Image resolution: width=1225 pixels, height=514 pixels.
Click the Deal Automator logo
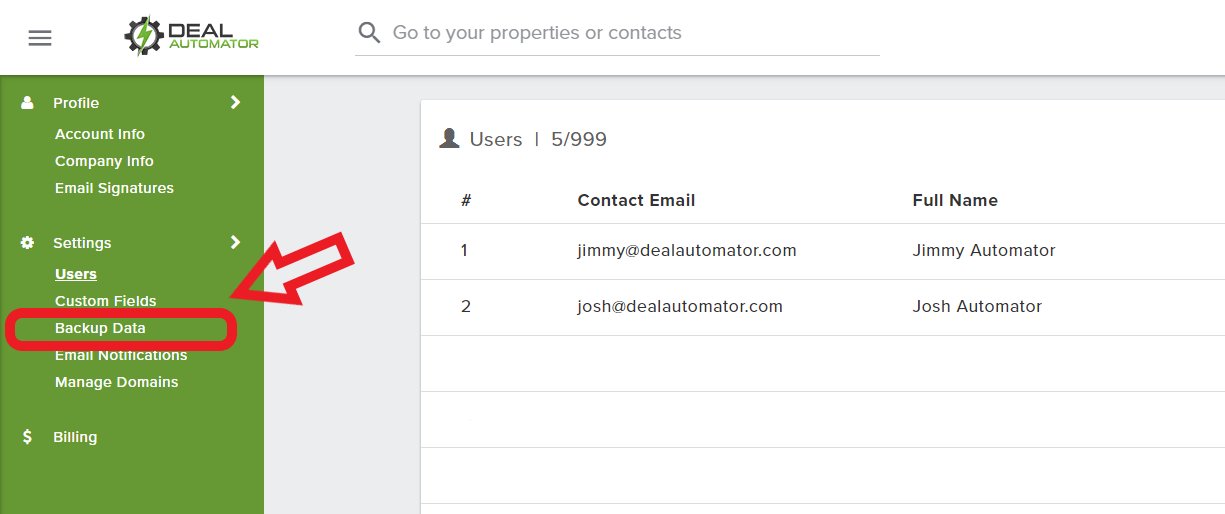pyautogui.click(x=192, y=36)
